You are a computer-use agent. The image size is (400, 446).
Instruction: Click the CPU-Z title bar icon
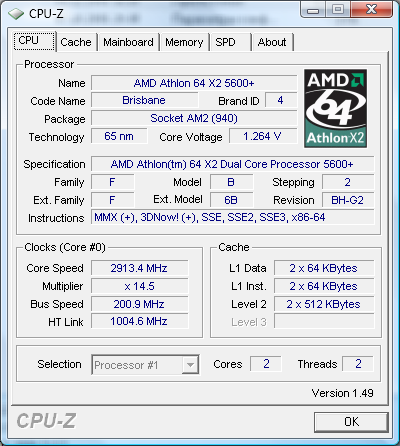coord(16,14)
